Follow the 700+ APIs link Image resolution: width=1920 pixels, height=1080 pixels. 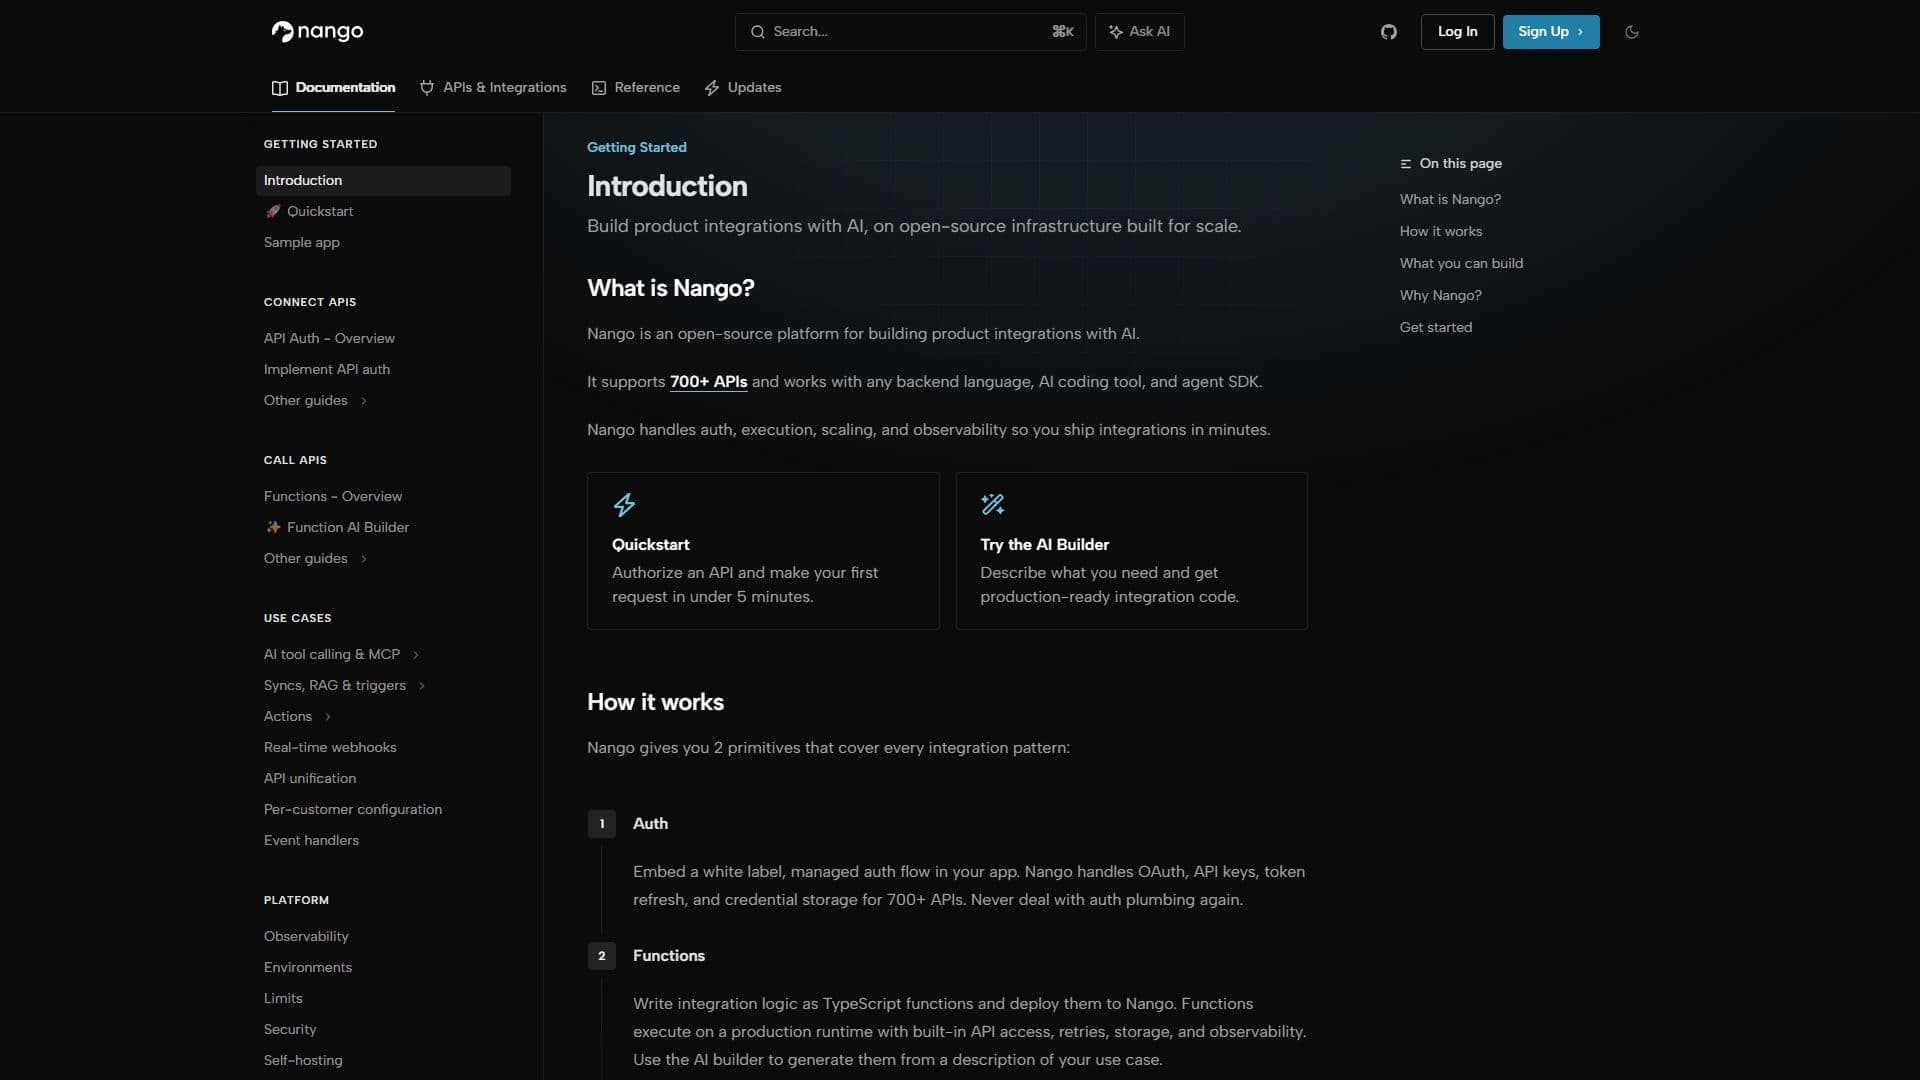click(x=708, y=382)
